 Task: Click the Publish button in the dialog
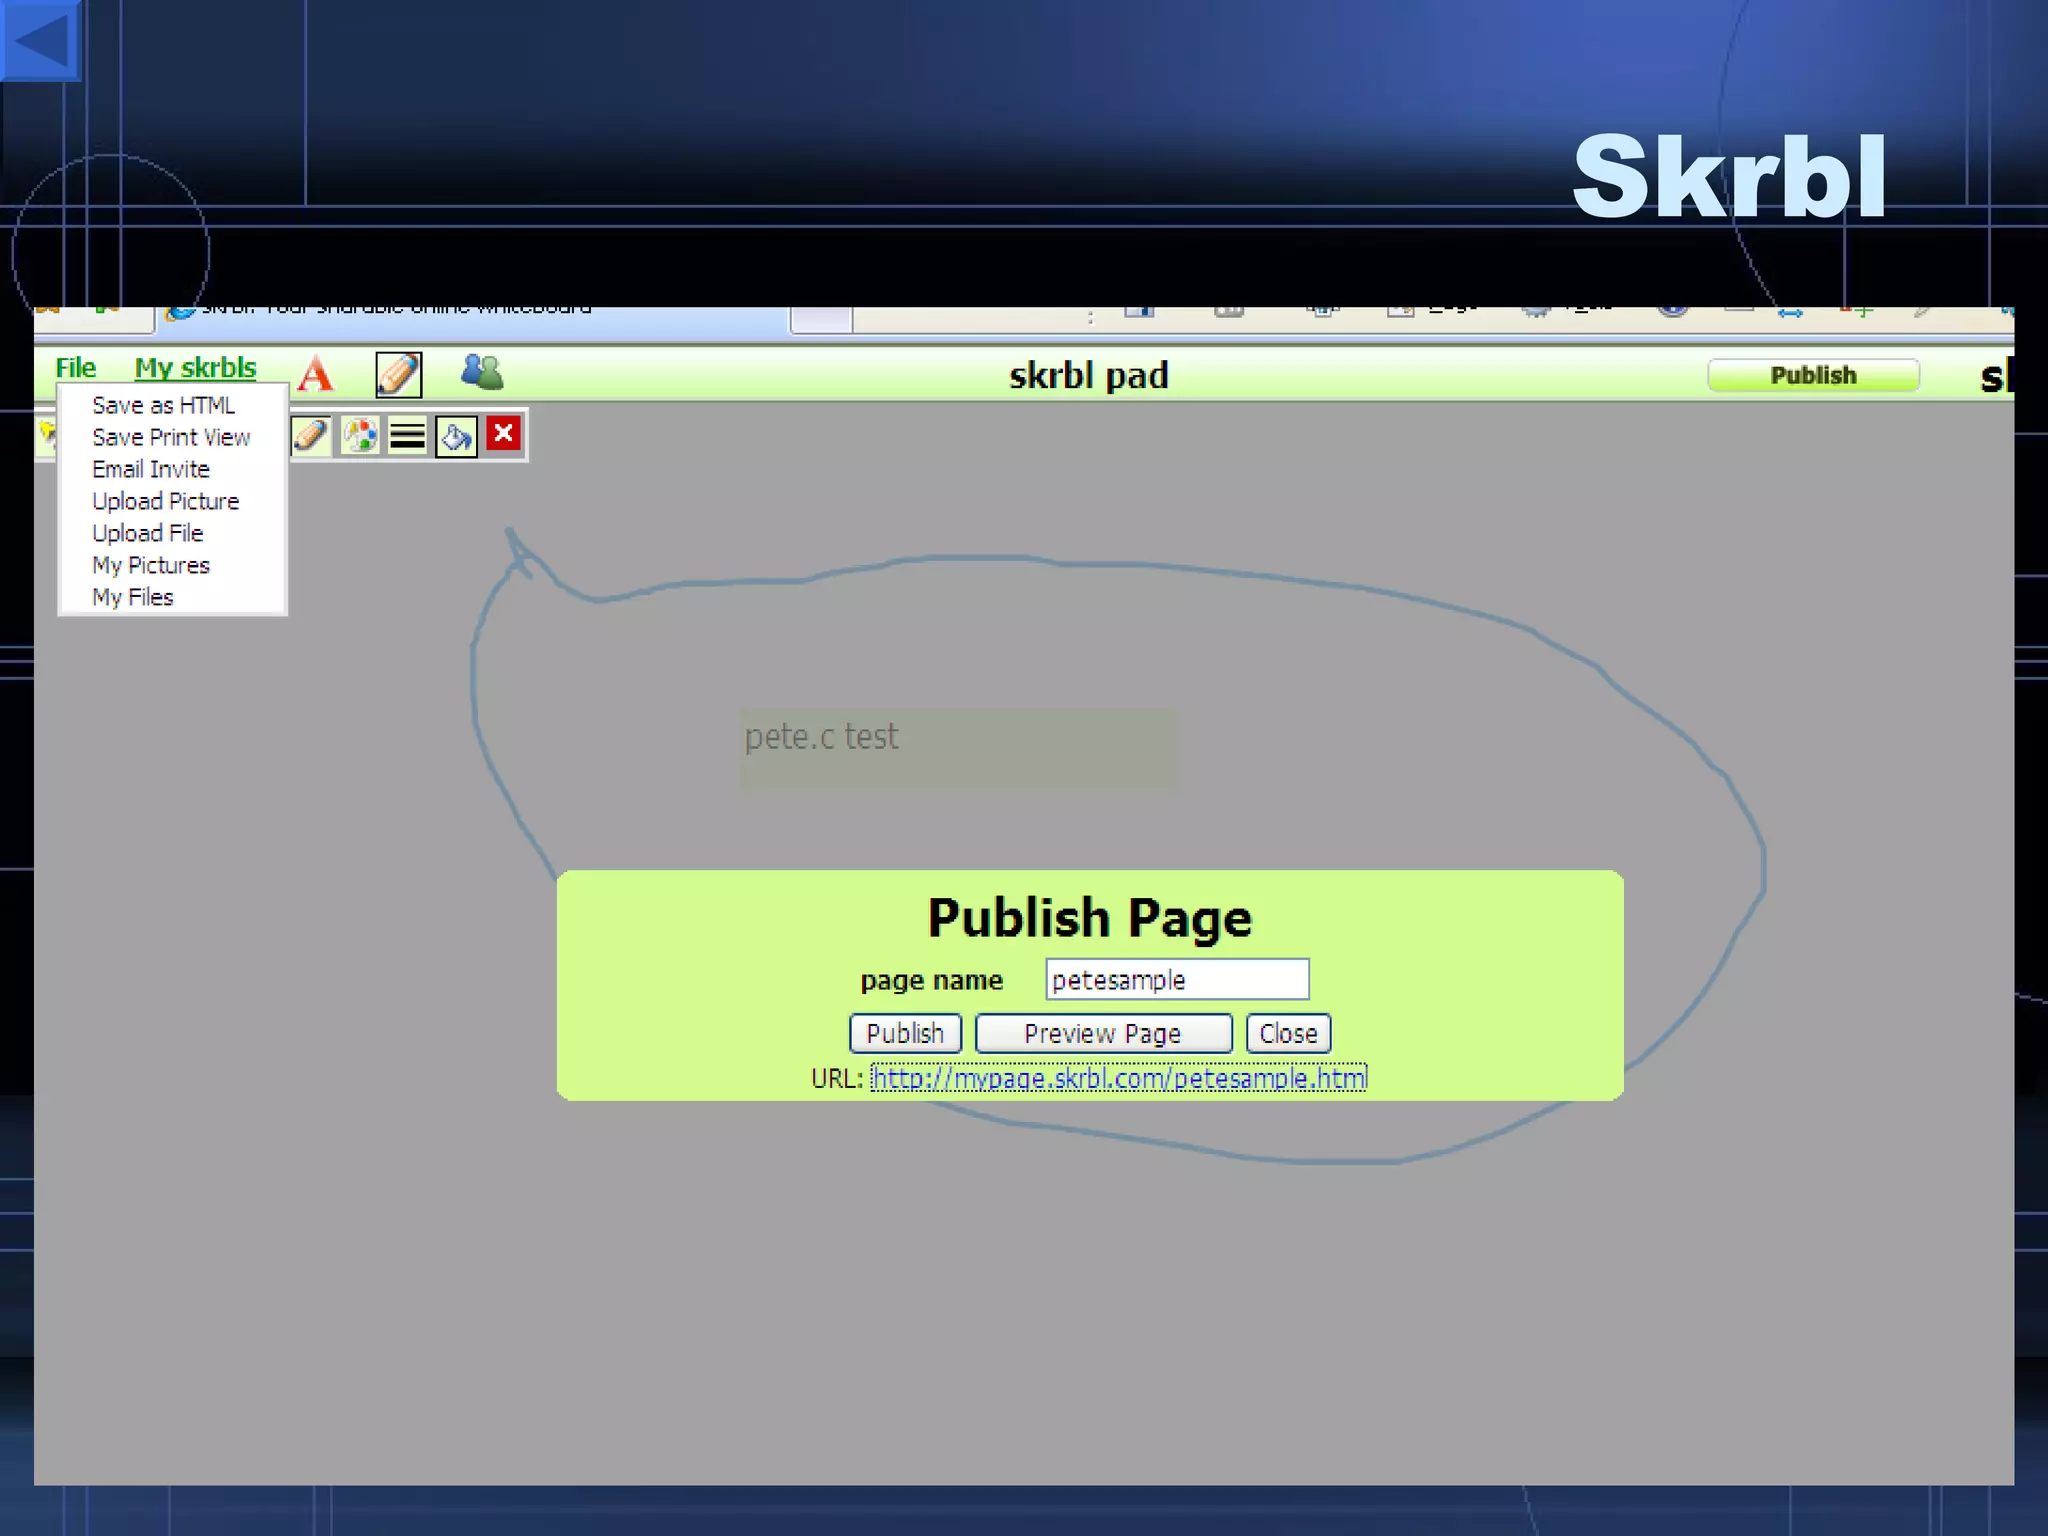[x=904, y=1033]
